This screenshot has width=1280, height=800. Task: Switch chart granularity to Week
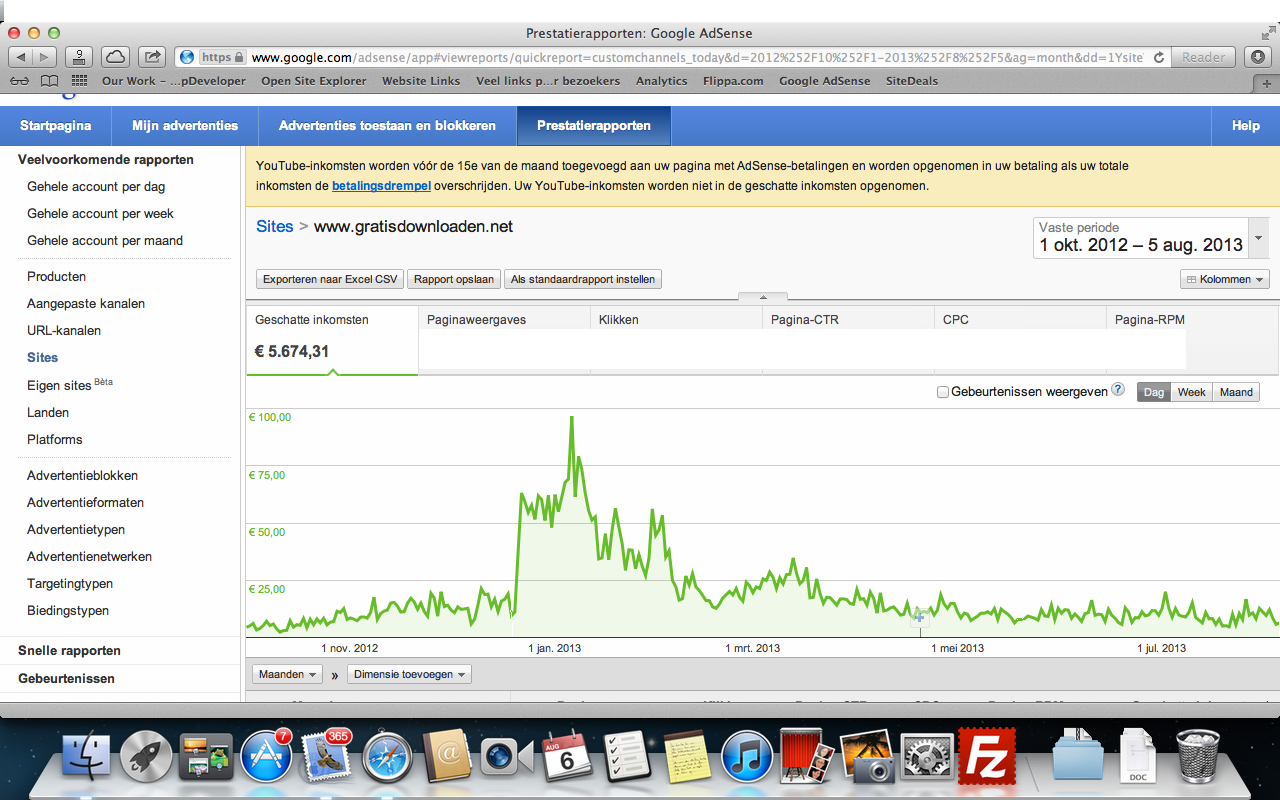point(1191,392)
